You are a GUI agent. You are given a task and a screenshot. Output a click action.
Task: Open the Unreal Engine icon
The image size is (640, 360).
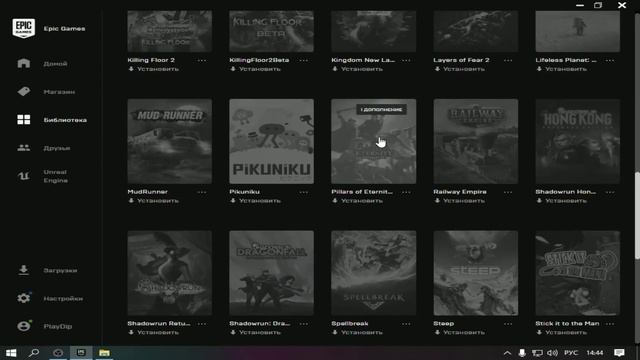tap(24, 176)
